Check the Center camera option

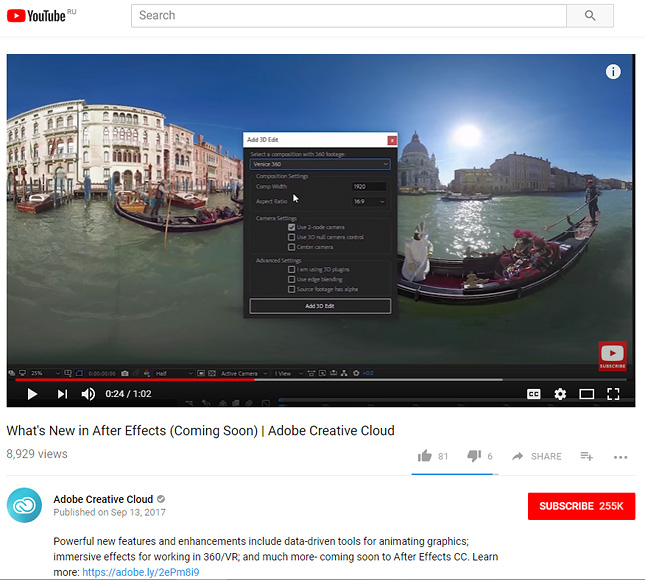click(x=291, y=247)
